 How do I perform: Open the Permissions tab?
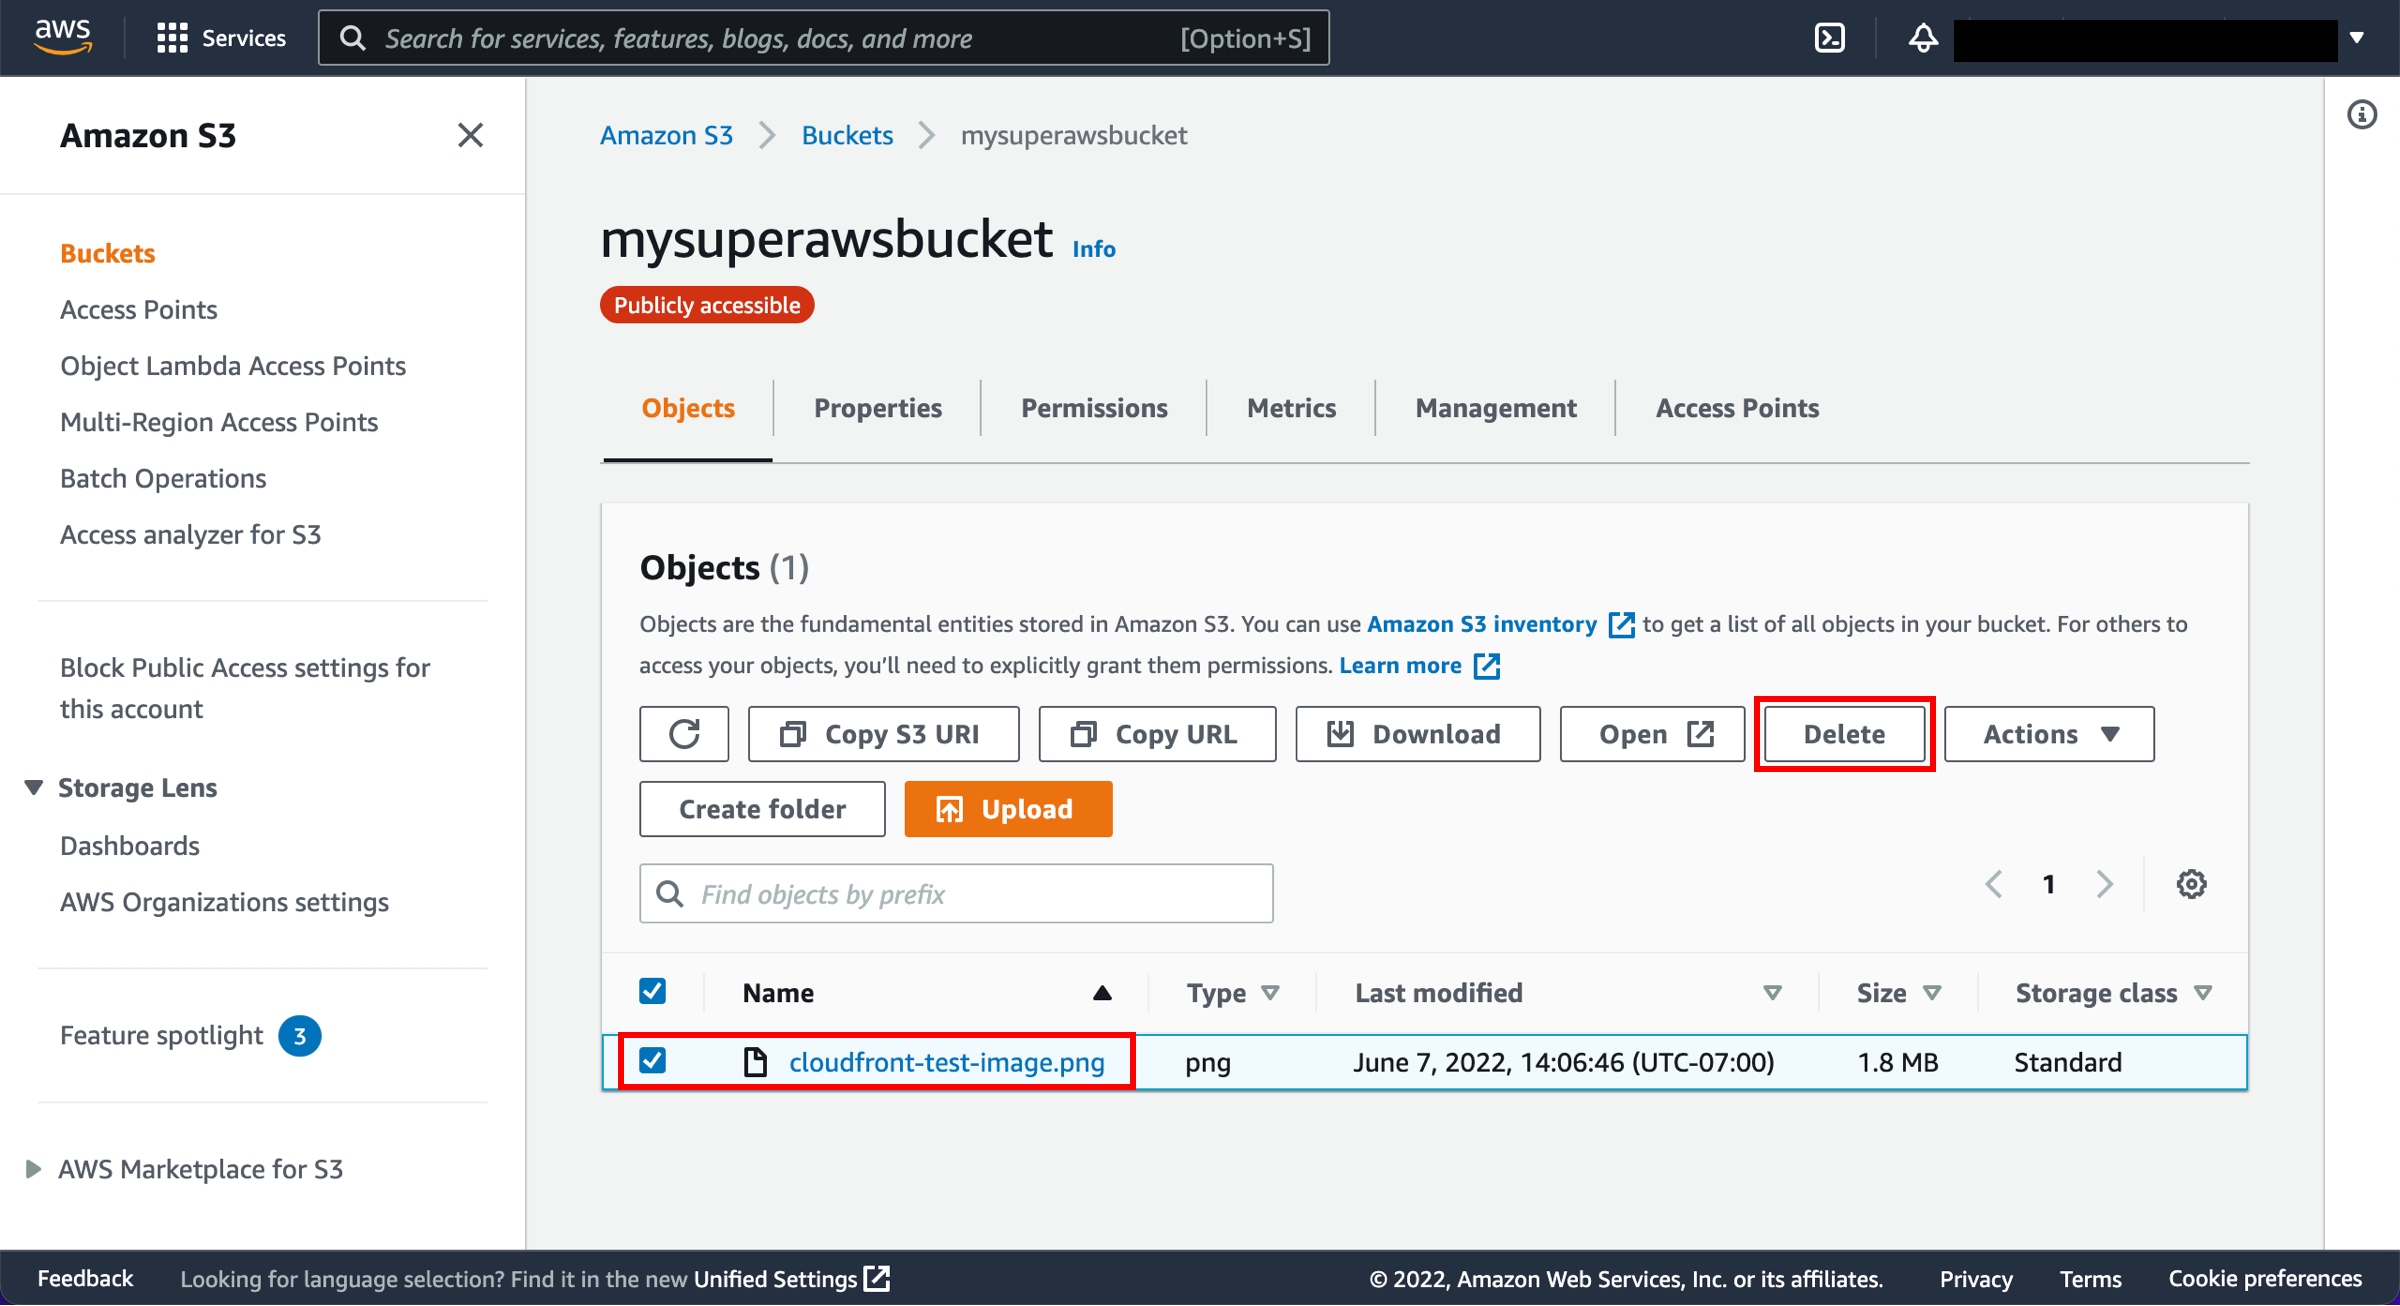point(1094,408)
